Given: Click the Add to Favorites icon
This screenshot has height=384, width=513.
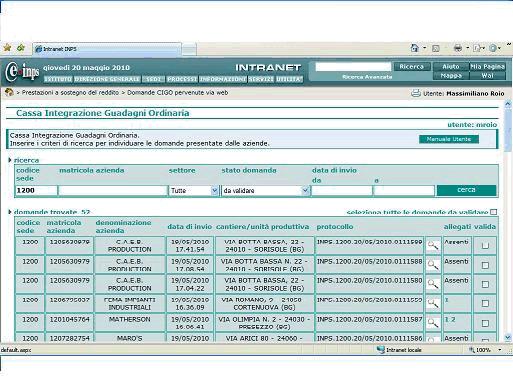Looking at the screenshot, I should [x=21, y=48].
